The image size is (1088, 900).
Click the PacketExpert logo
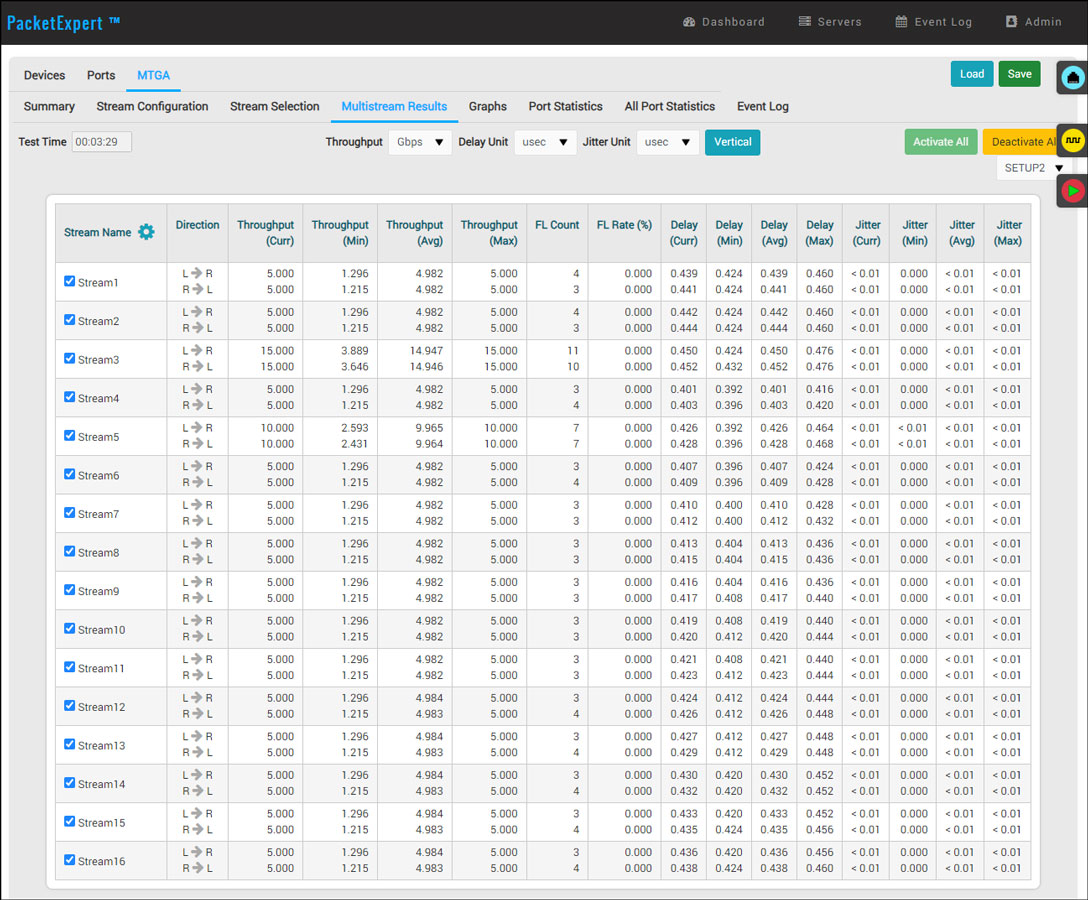[x=63, y=23]
